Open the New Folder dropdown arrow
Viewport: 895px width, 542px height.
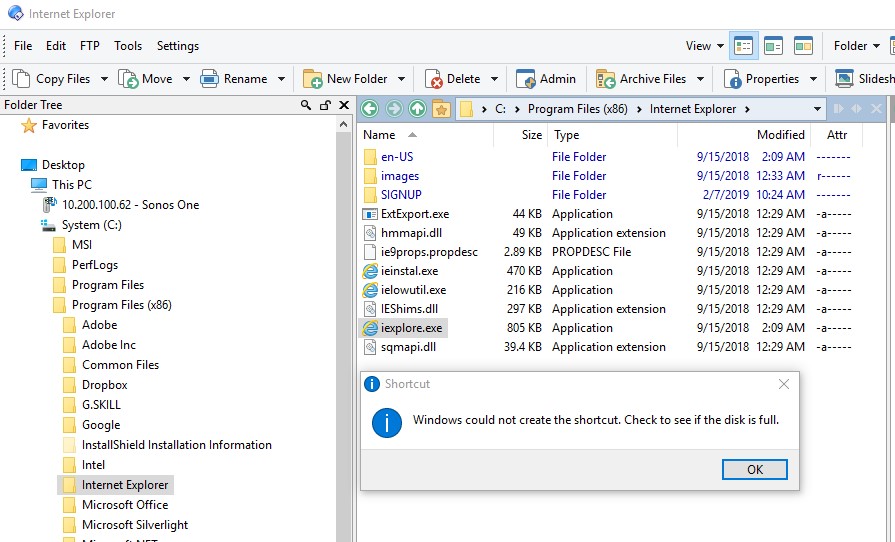pyautogui.click(x=401, y=79)
